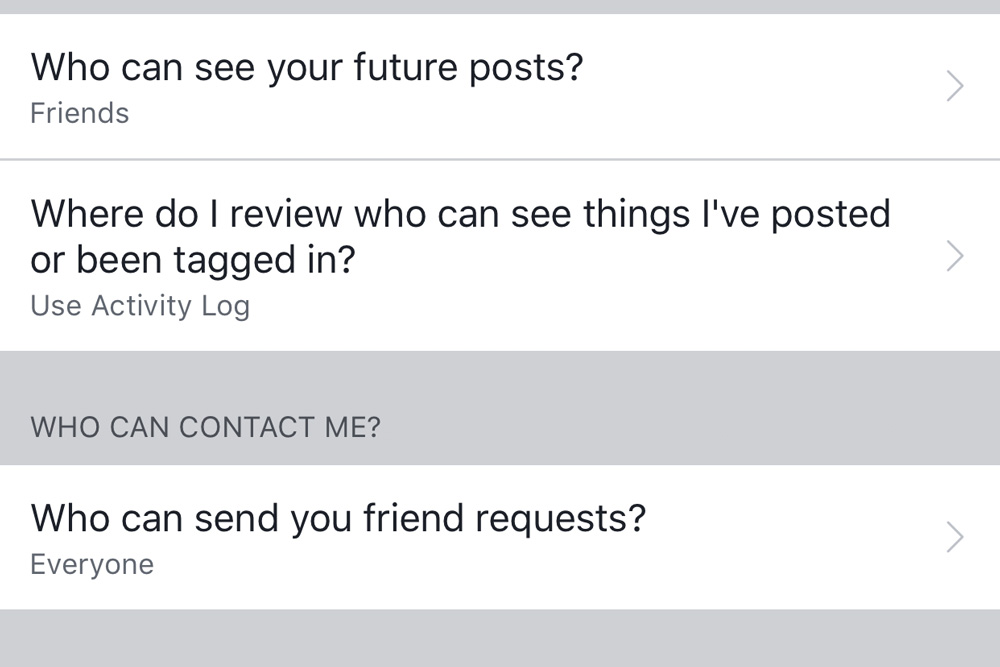Tap the "Use Activity Log" subtitle
1000x667 pixels.
tap(140, 306)
